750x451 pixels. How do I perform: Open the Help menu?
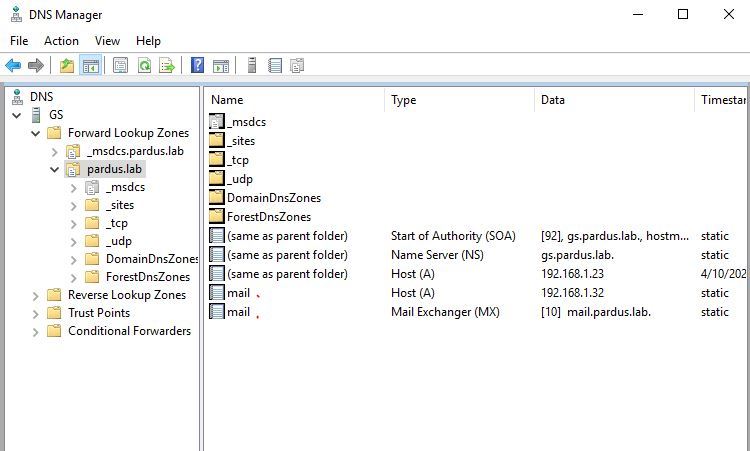pyautogui.click(x=148, y=41)
